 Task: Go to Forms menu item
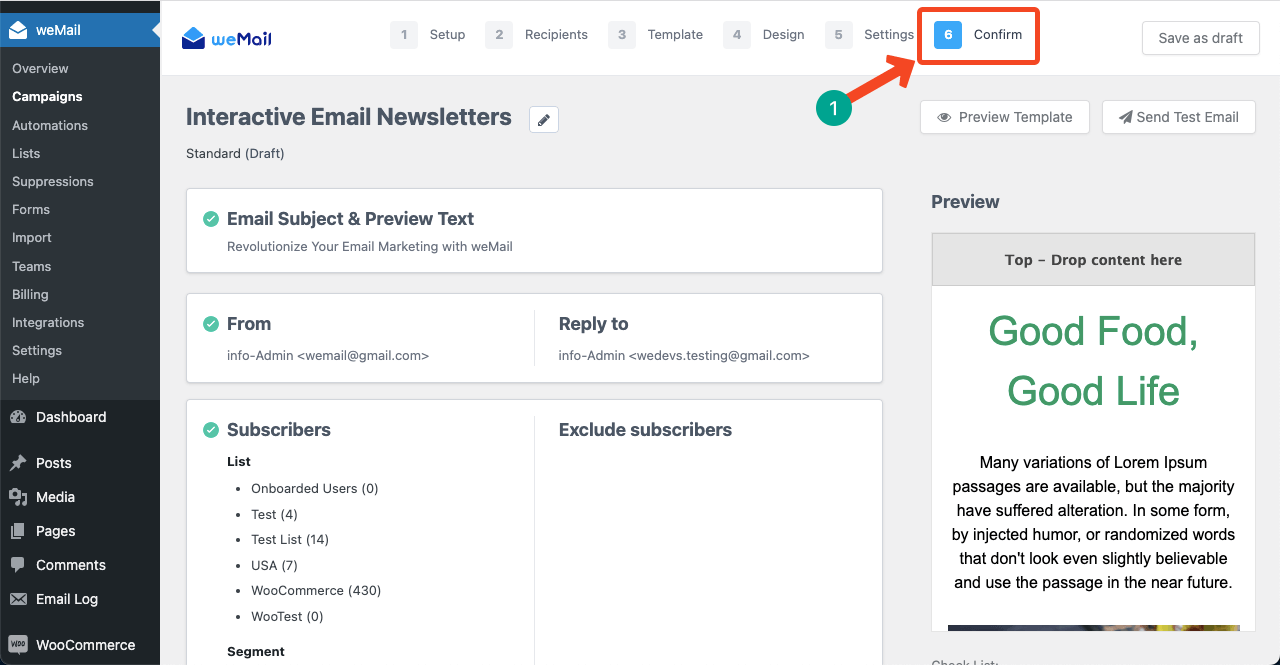(x=31, y=209)
